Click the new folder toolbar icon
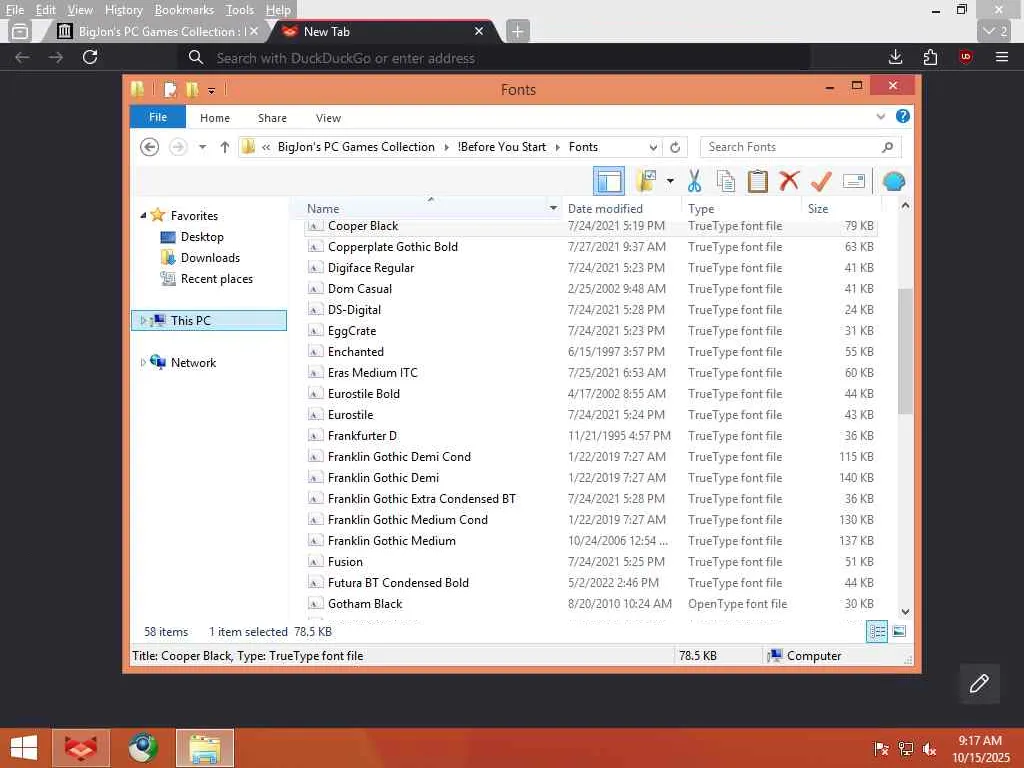Screen dimensions: 1024x768 tap(646, 181)
